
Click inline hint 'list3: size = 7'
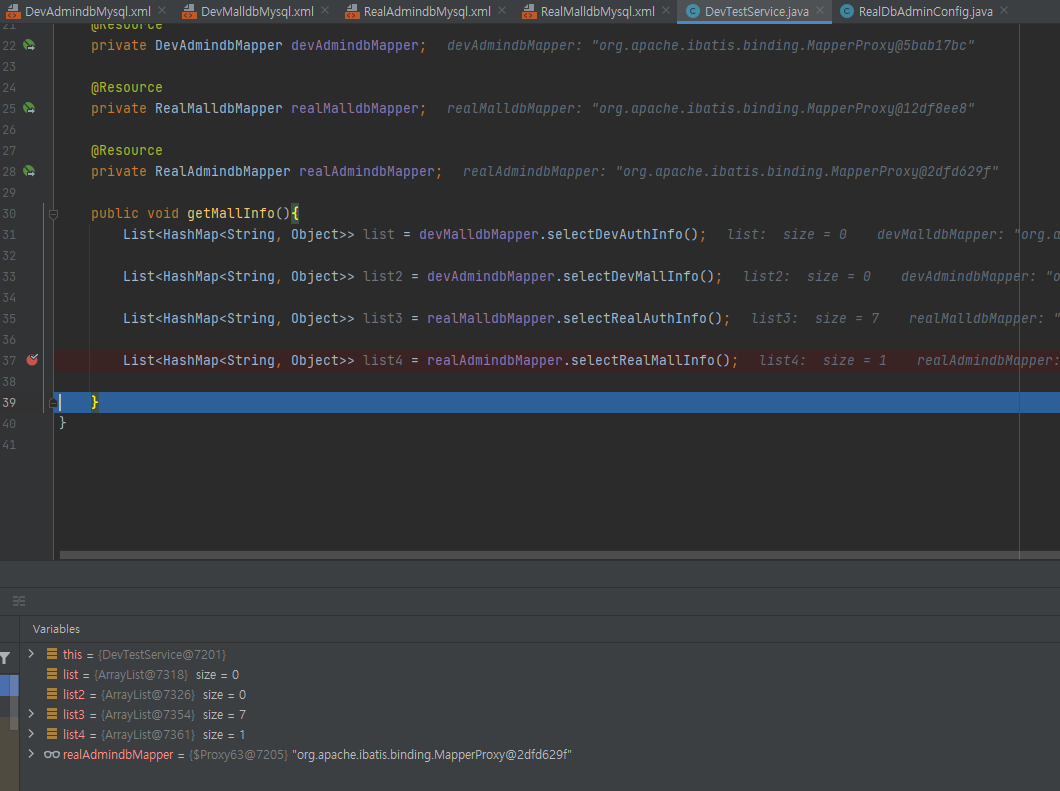[x=815, y=318]
